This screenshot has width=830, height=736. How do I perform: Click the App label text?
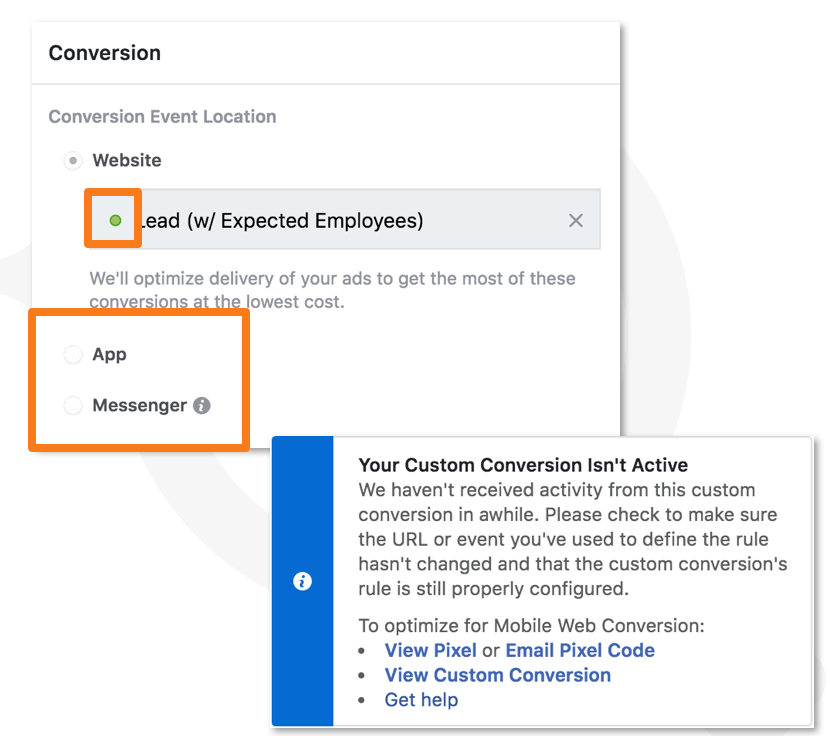pos(110,354)
